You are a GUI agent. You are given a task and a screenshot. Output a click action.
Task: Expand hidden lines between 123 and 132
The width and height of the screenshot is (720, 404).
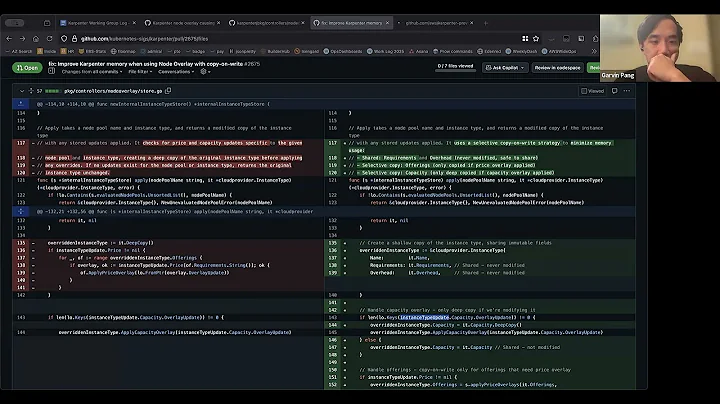[21, 212]
